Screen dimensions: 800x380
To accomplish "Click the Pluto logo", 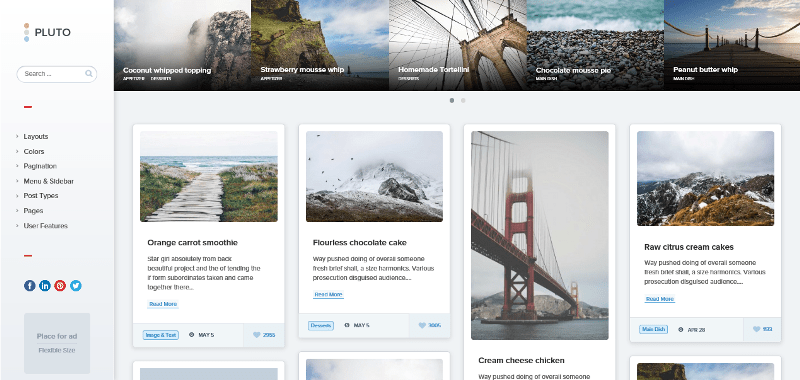I will [x=47, y=32].
